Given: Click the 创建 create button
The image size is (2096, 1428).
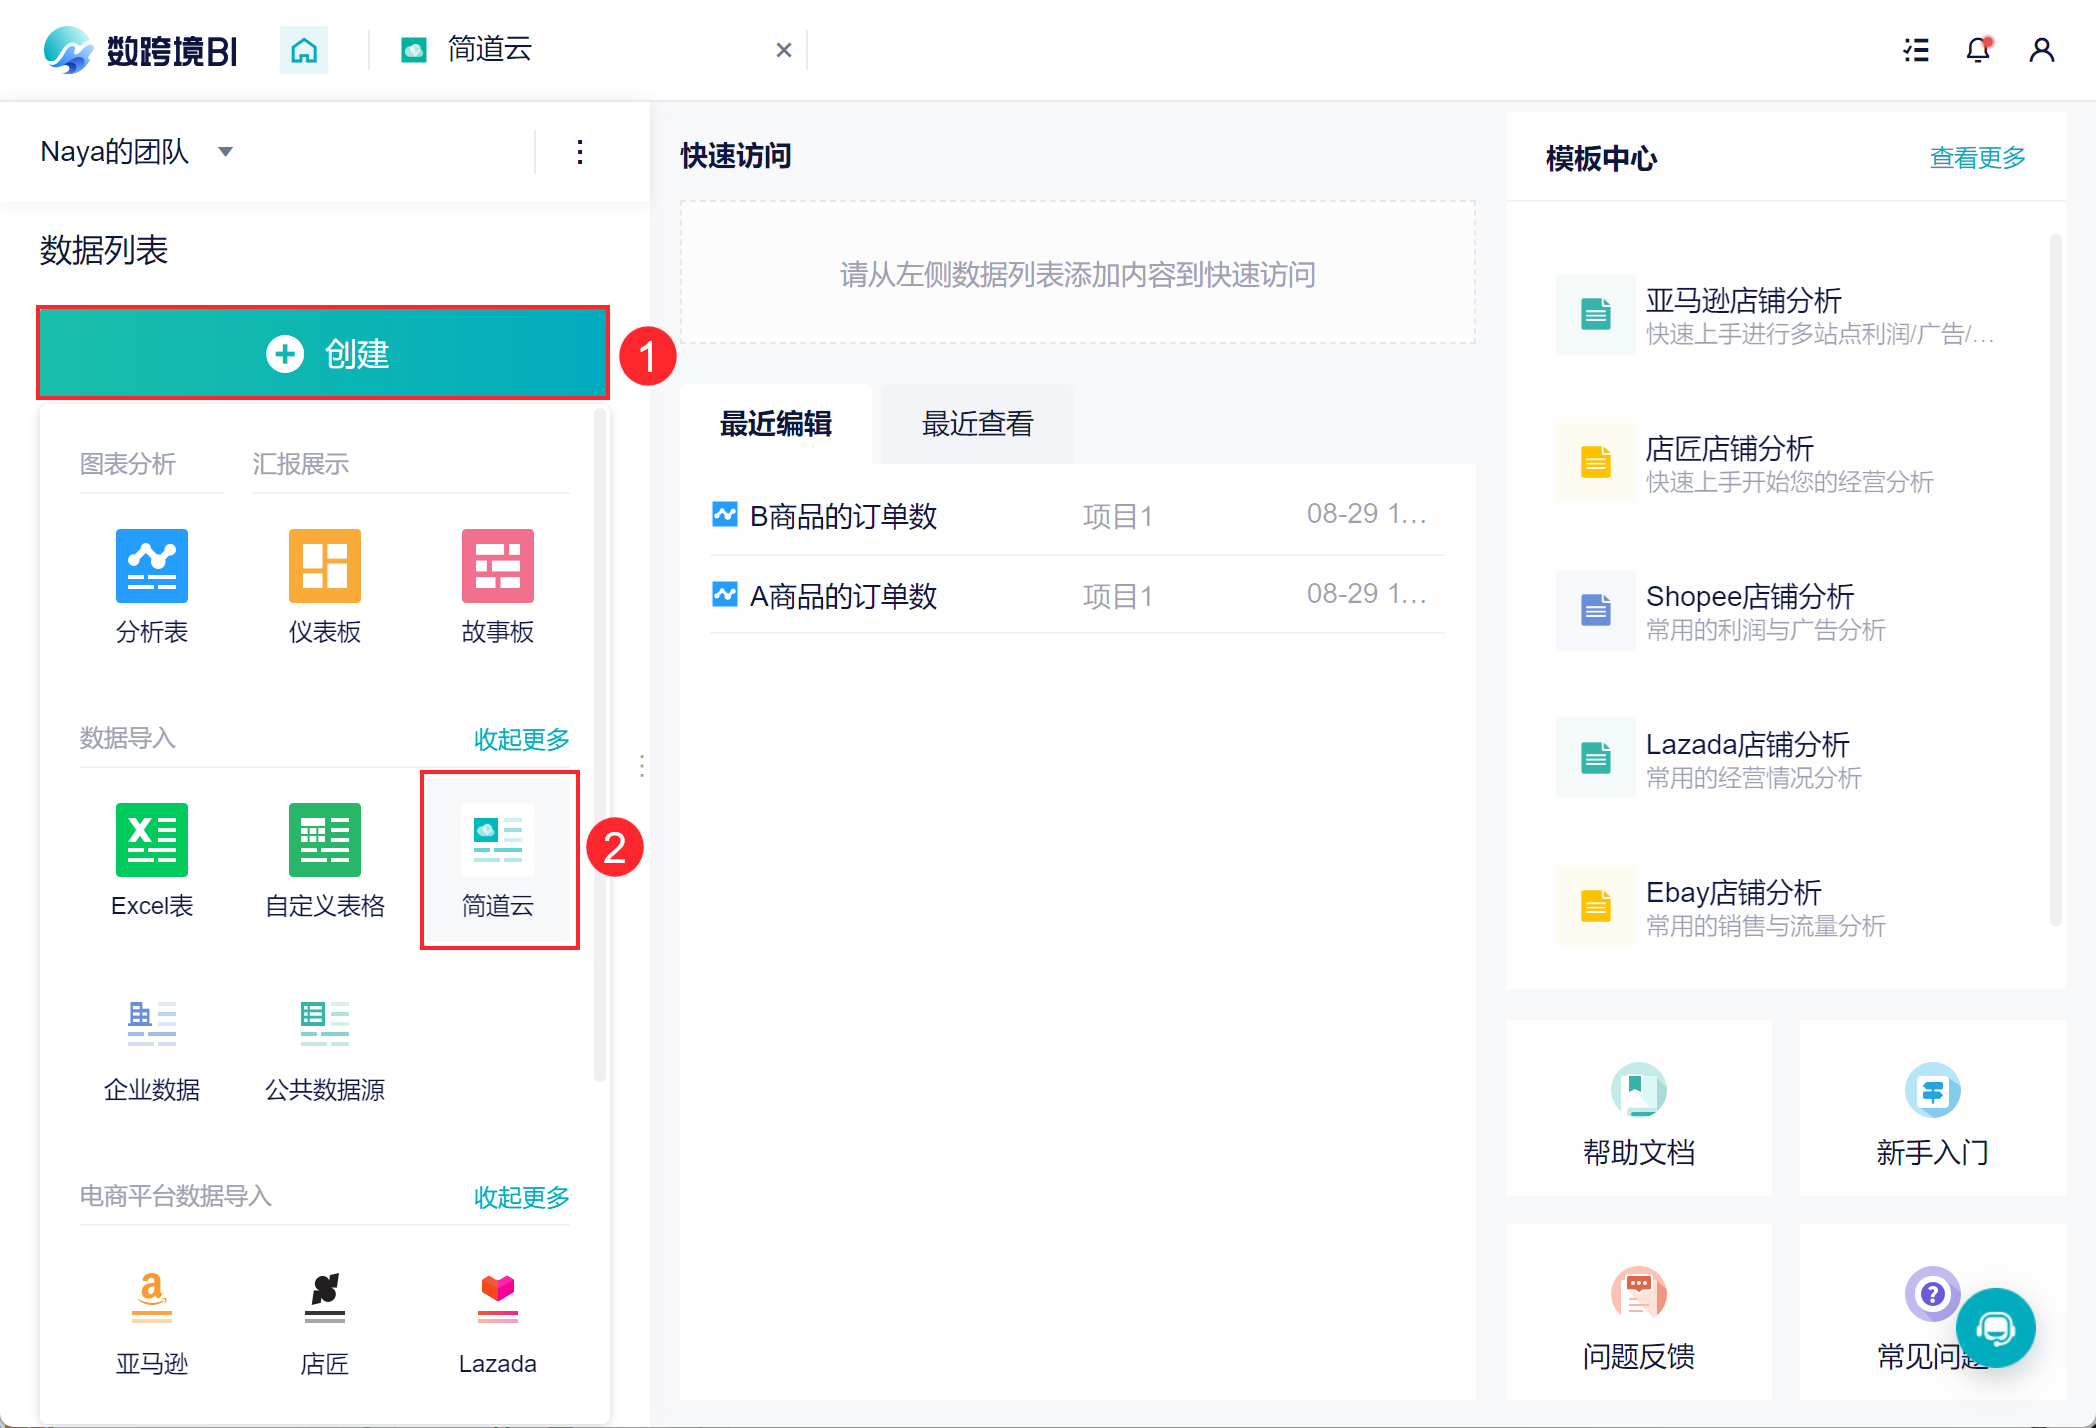Looking at the screenshot, I should pos(323,353).
